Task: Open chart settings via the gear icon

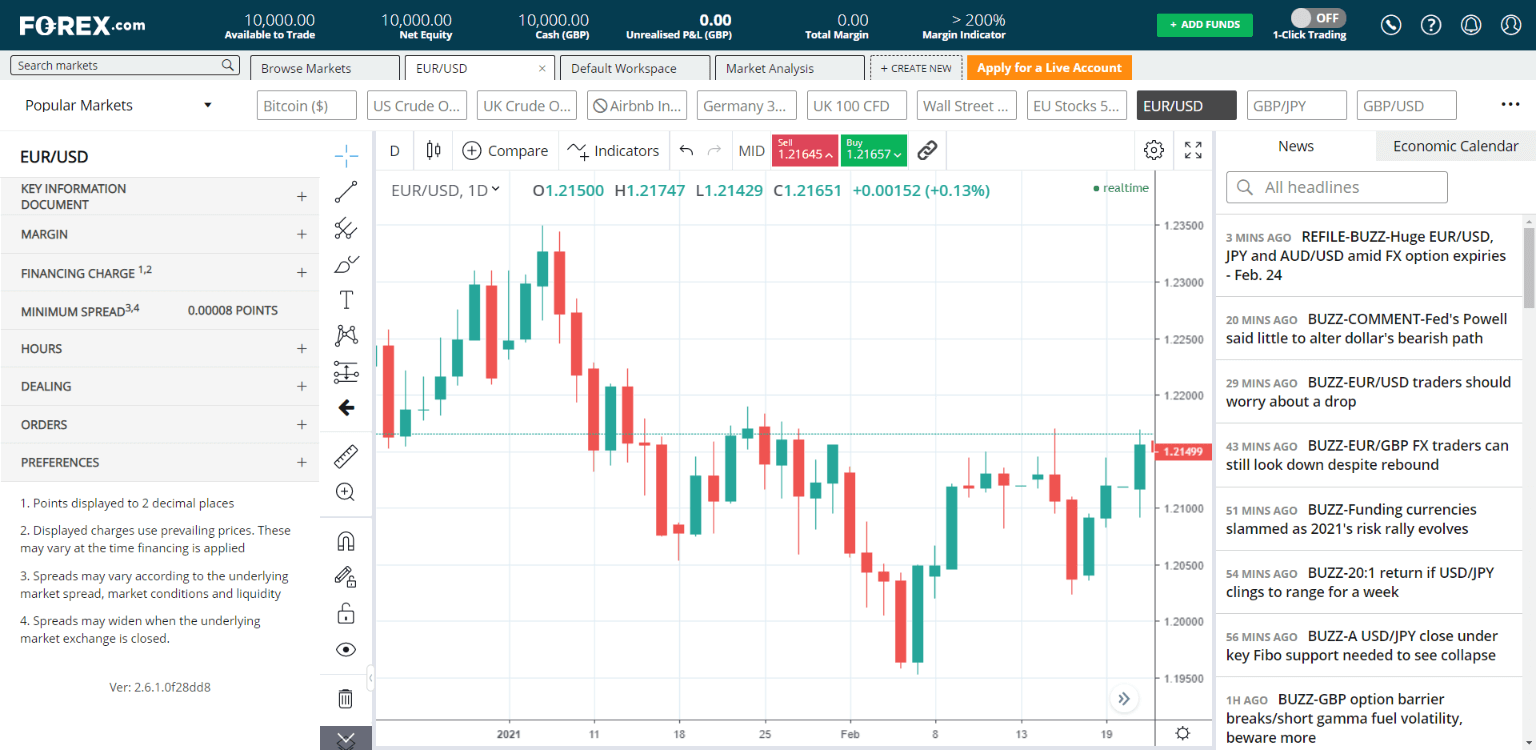Action: [1153, 149]
